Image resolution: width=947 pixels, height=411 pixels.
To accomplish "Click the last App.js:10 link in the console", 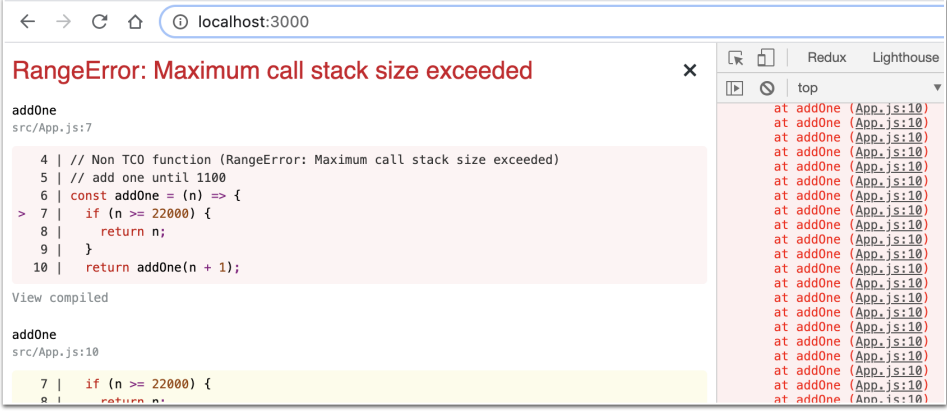I will (x=891, y=398).
